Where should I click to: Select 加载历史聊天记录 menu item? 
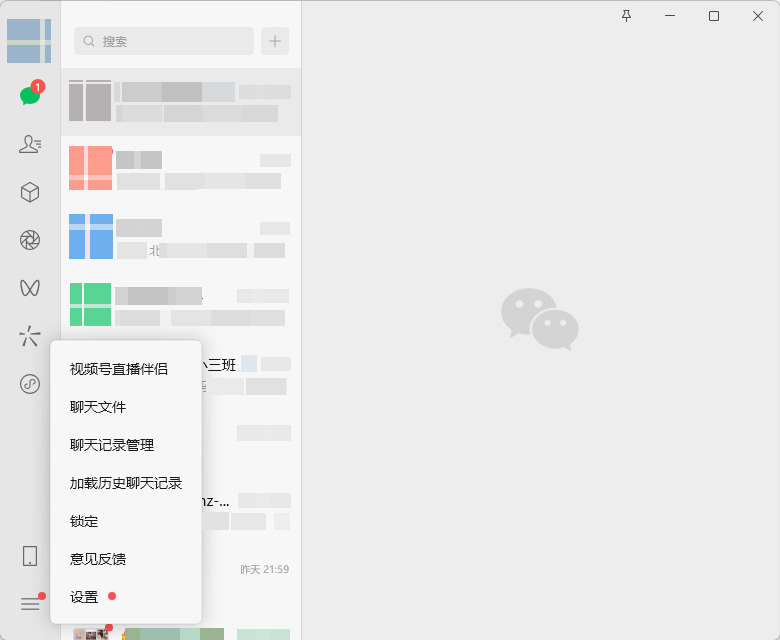point(126,483)
